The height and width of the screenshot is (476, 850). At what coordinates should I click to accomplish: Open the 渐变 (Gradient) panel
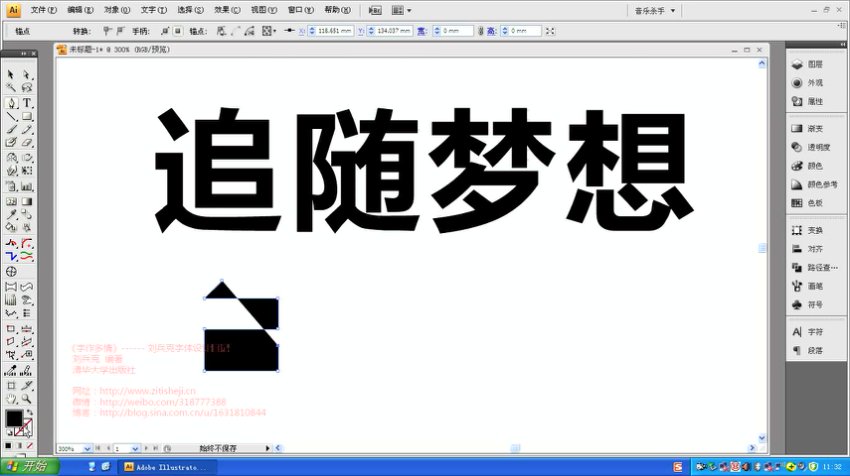814,129
